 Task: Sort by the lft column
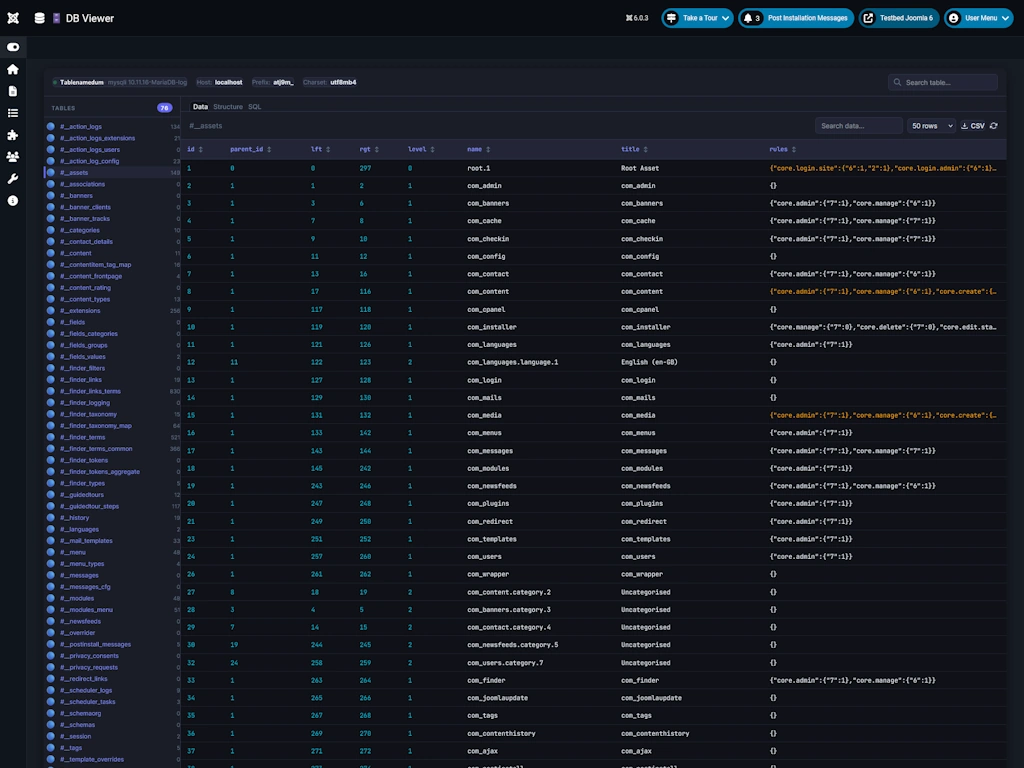pos(320,150)
